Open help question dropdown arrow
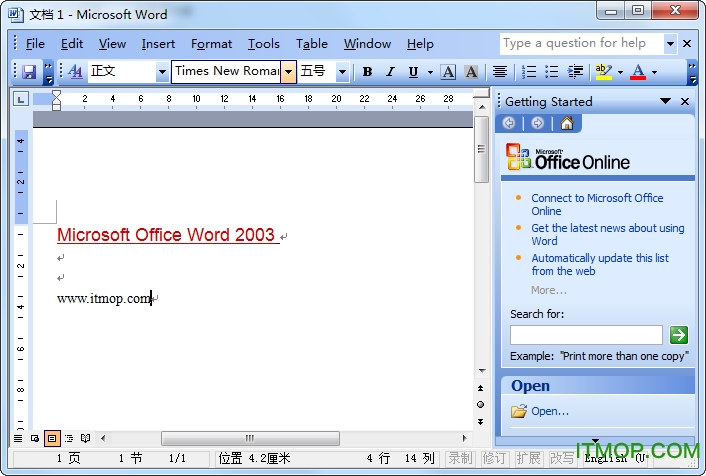706x476 pixels. tap(670, 44)
